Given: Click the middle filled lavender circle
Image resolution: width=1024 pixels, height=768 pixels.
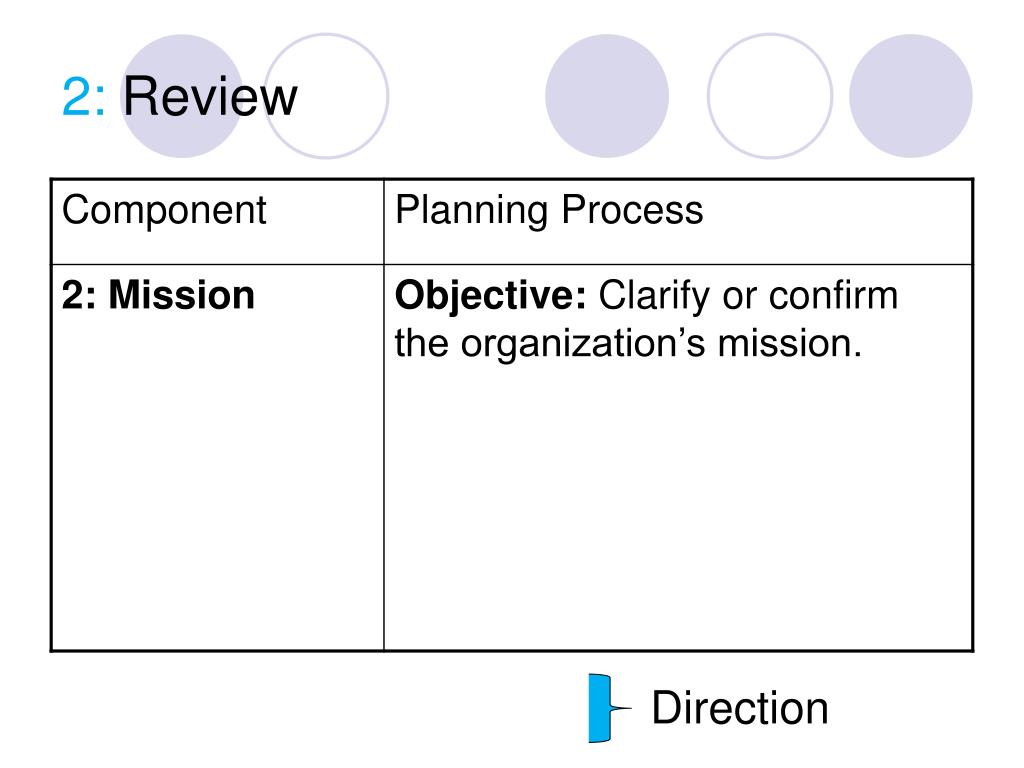Looking at the screenshot, I should (x=607, y=96).
